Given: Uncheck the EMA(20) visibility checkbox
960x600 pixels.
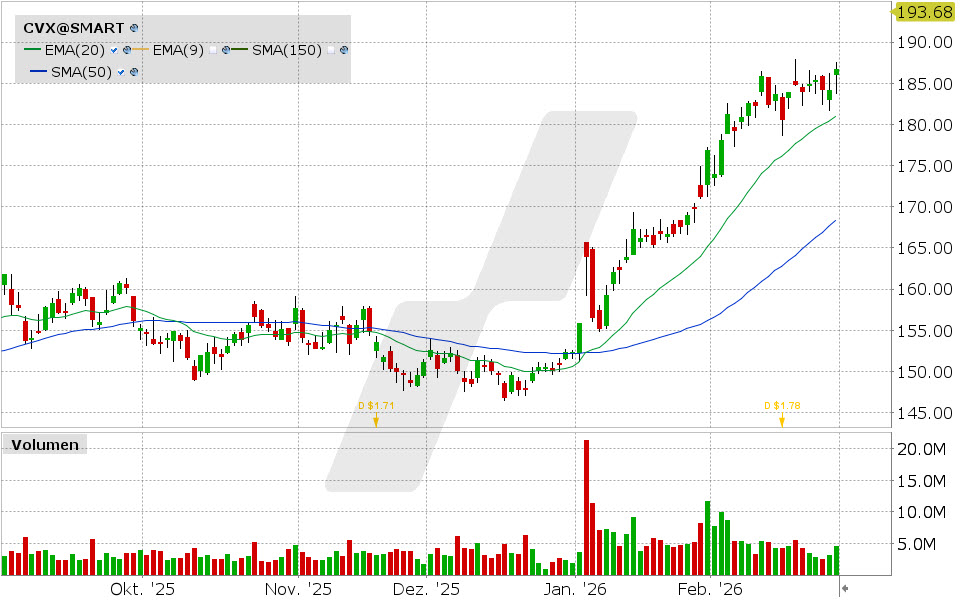Looking at the screenshot, I should [x=113, y=49].
